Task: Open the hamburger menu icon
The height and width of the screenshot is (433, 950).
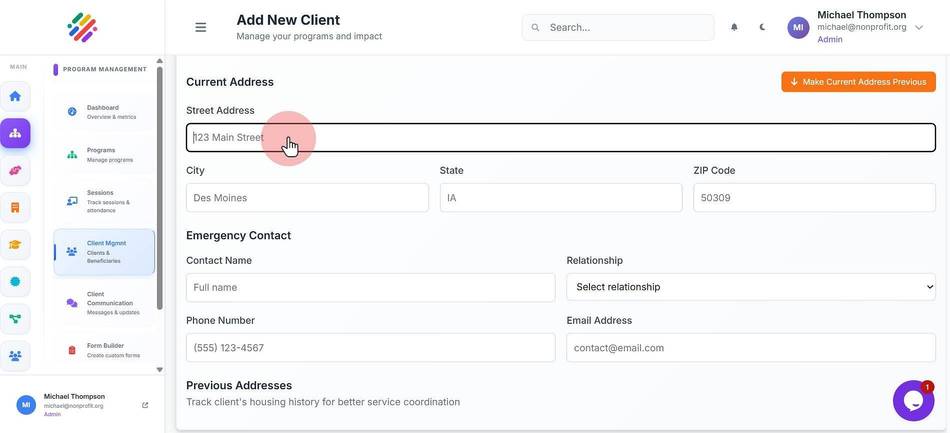Action: tap(201, 27)
